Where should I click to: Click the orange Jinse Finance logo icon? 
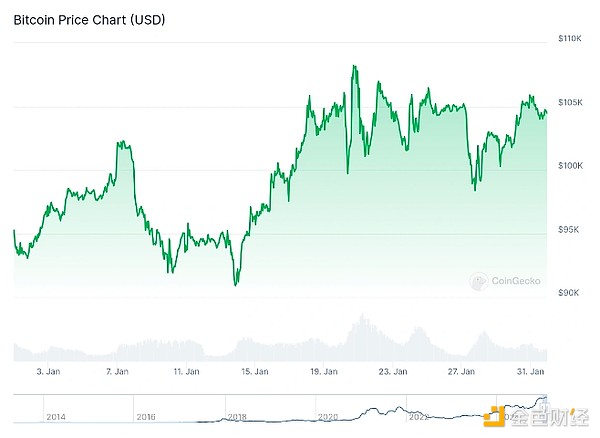point(493,417)
